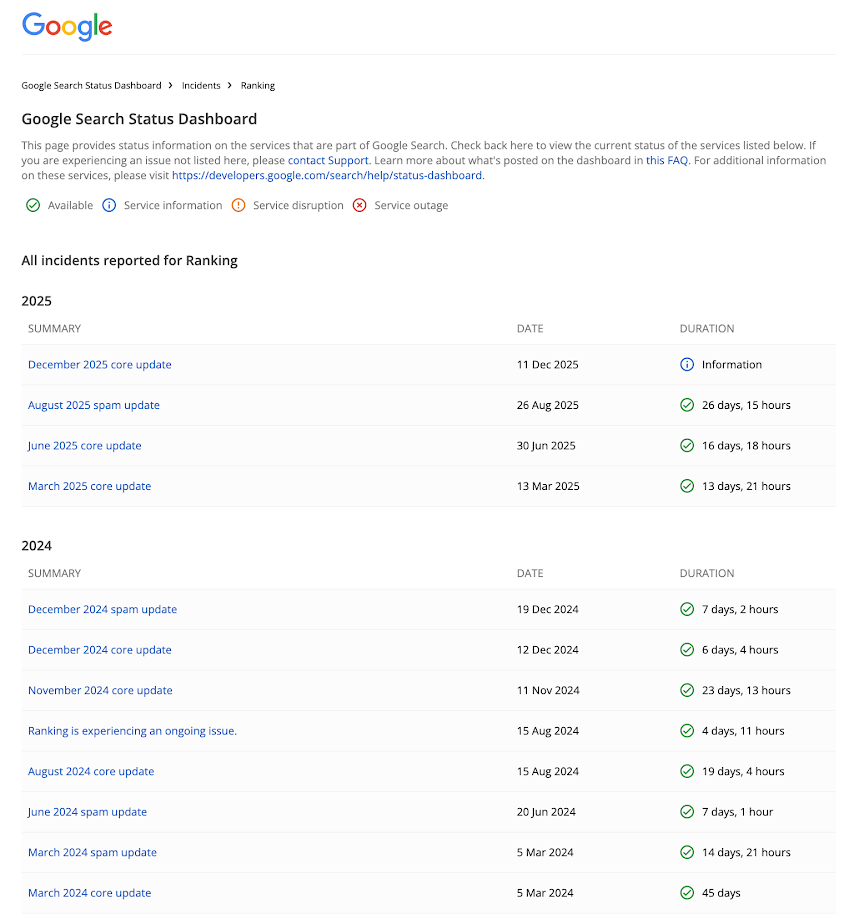
Task: Click the Information icon for December 2025 core update
Action: pyautogui.click(x=686, y=365)
